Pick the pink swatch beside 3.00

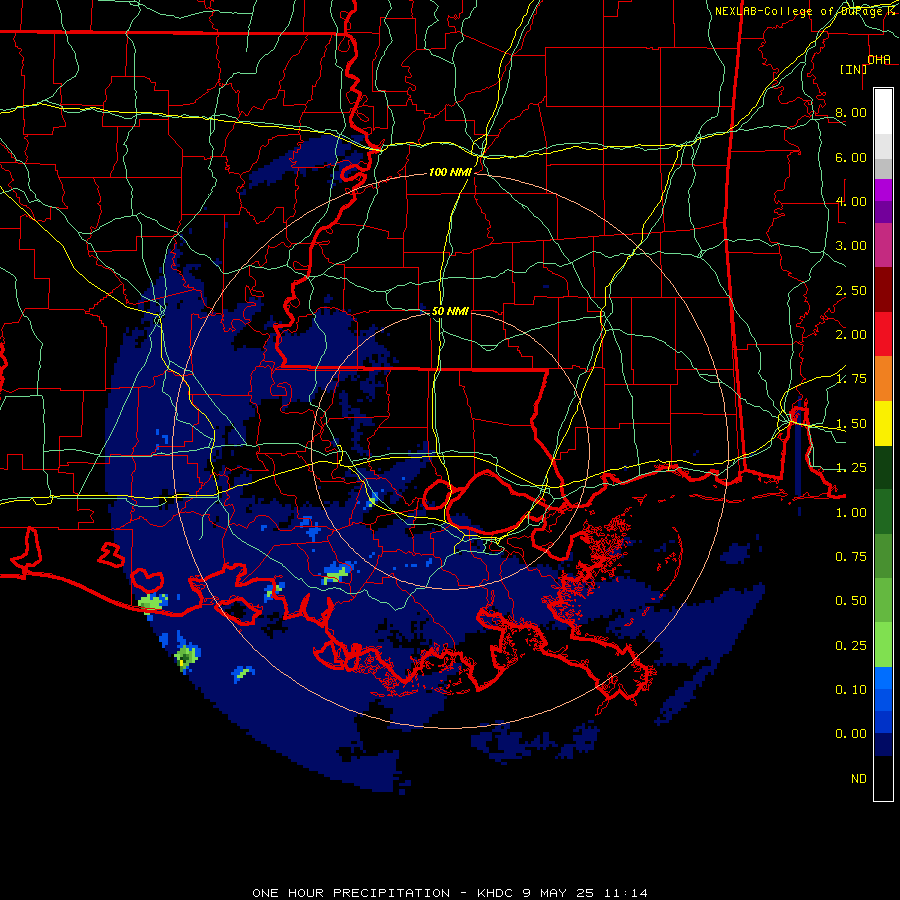(x=883, y=246)
